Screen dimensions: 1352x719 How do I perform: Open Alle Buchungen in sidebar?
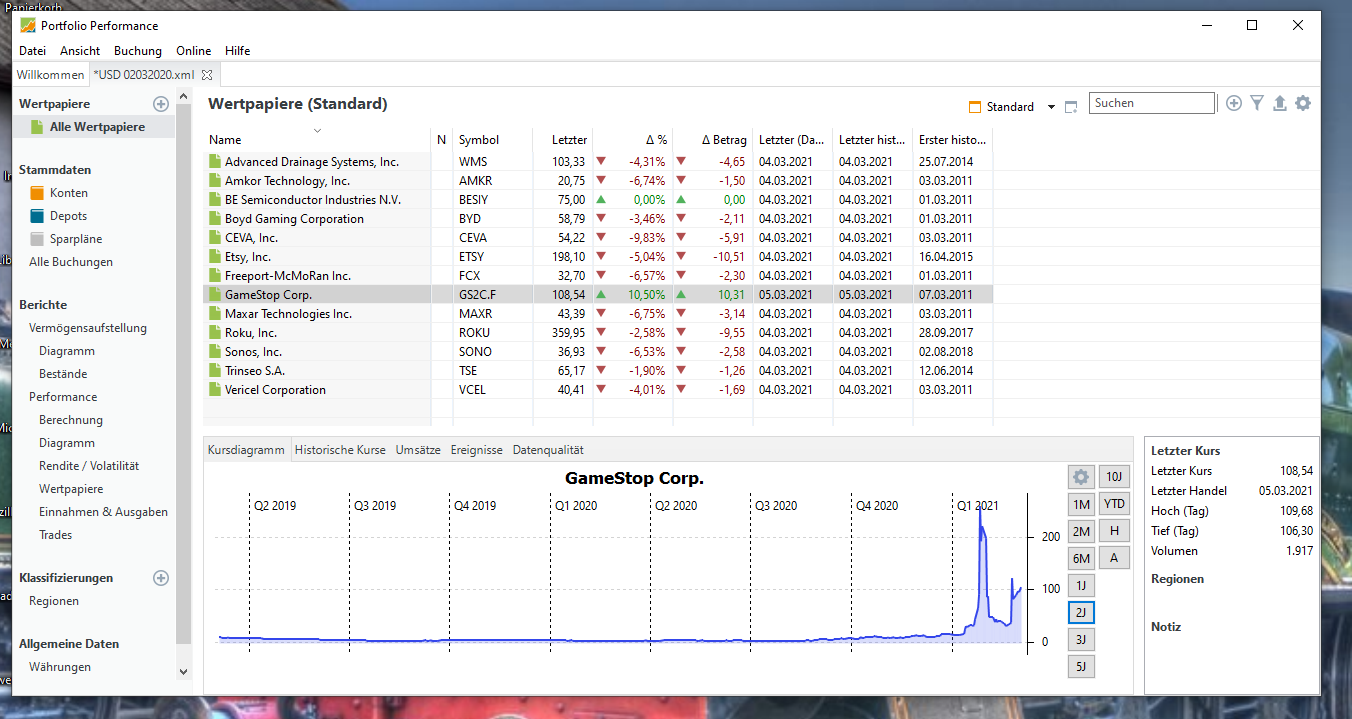coord(71,262)
